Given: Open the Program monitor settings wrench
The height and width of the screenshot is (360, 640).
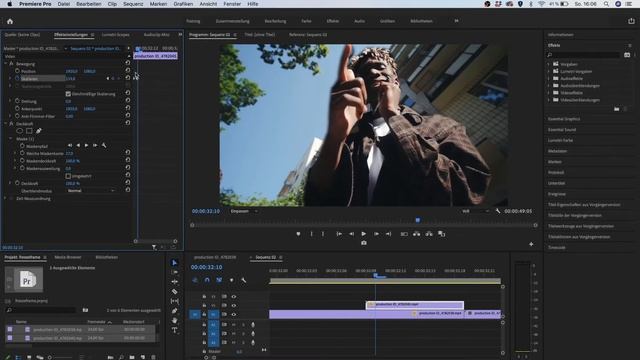Looking at the screenshot, I should 498,211.
